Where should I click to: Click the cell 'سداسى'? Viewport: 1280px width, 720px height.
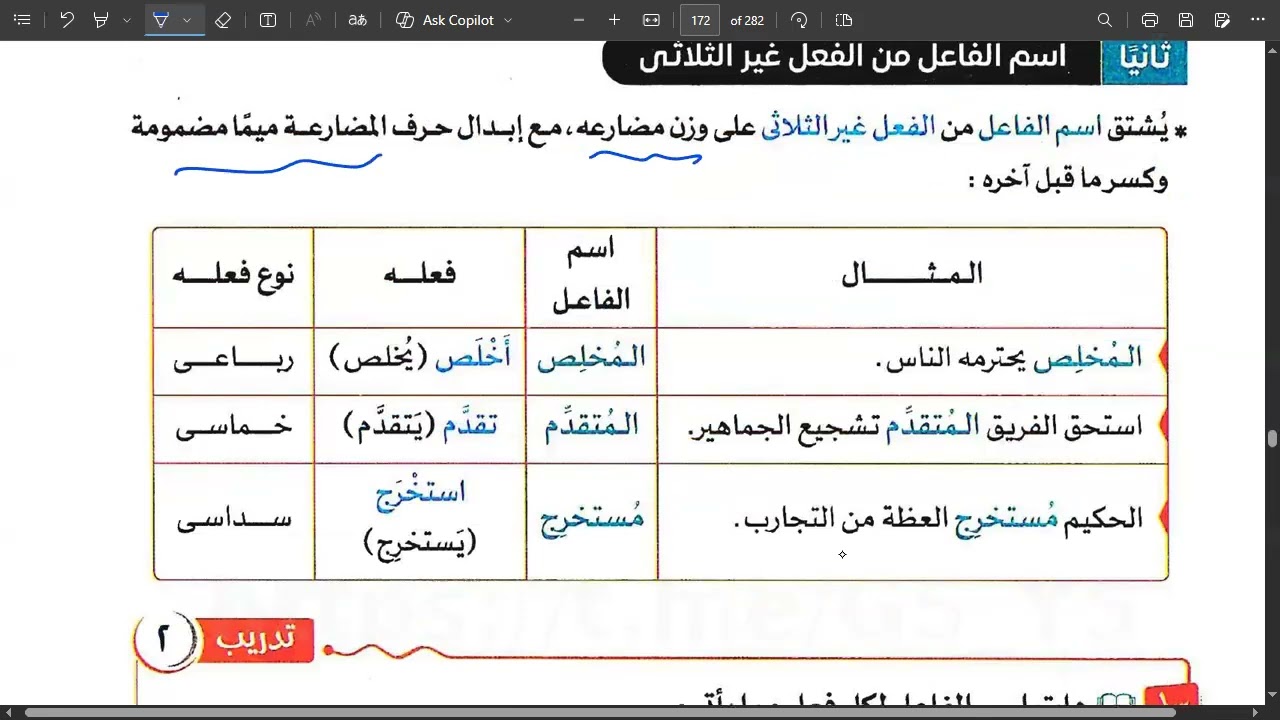point(233,519)
